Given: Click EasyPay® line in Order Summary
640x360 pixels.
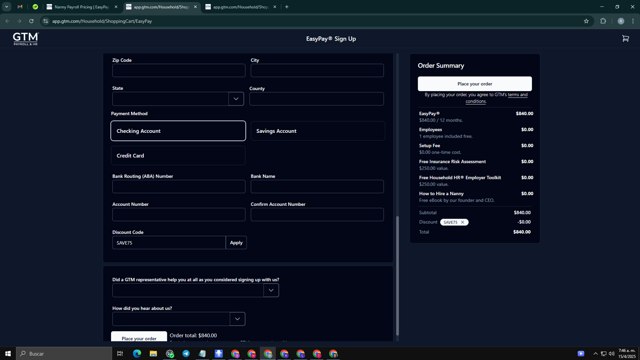Looking at the screenshot, I should pos(476,117).
